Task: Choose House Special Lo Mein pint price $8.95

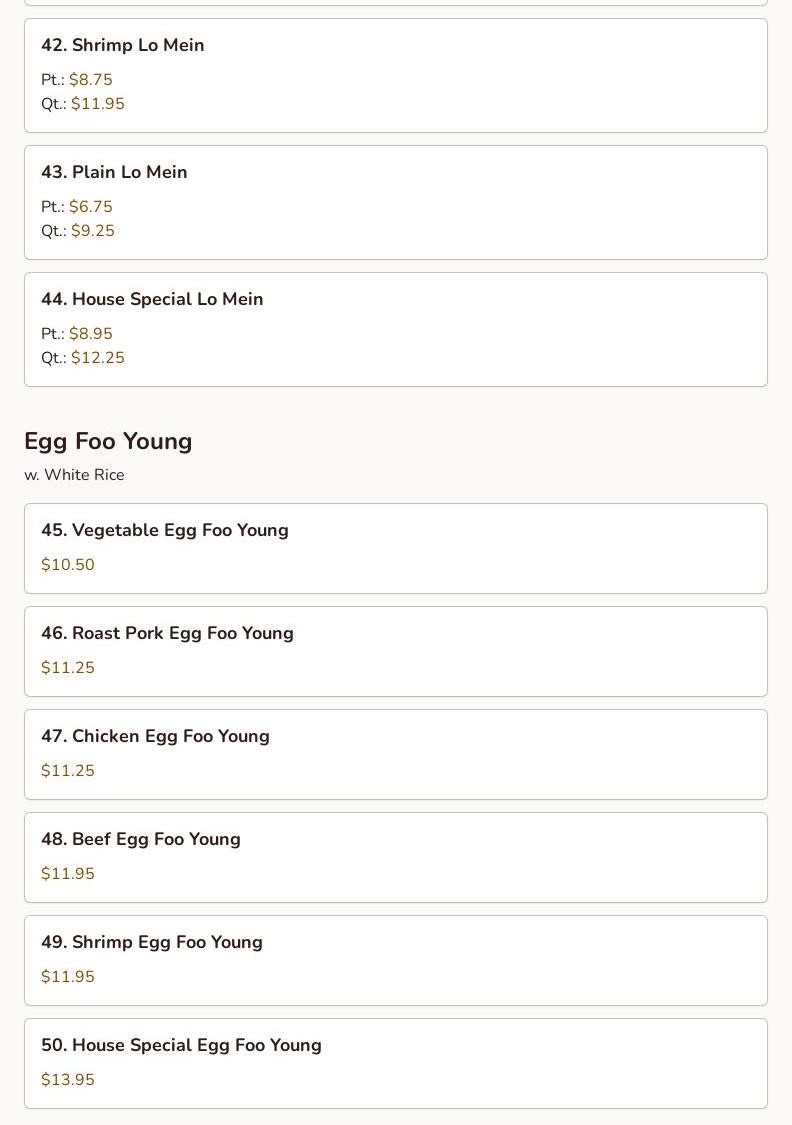Action: [x=90, y=334]
